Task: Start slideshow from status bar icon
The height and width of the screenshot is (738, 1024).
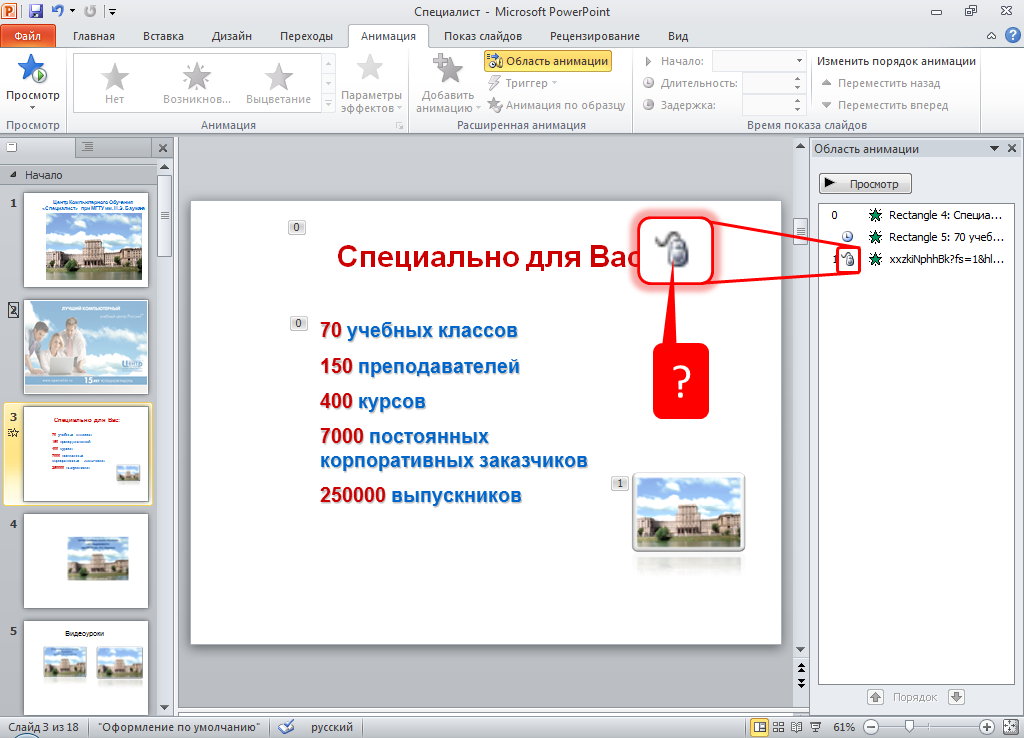Action: 815,726
